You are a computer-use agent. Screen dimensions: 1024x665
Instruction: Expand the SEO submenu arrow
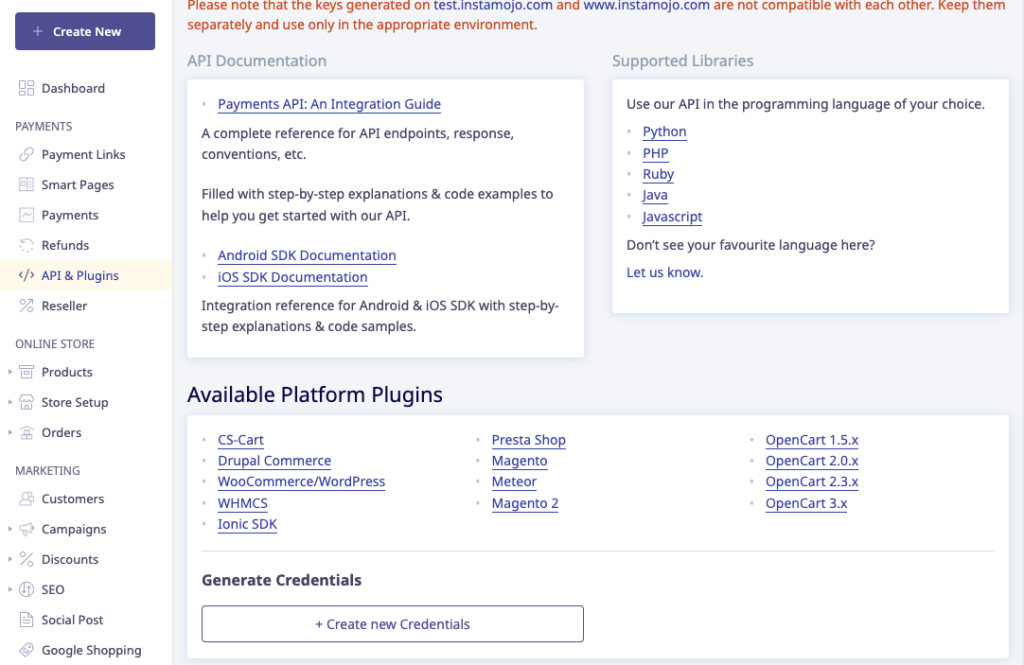10,590
